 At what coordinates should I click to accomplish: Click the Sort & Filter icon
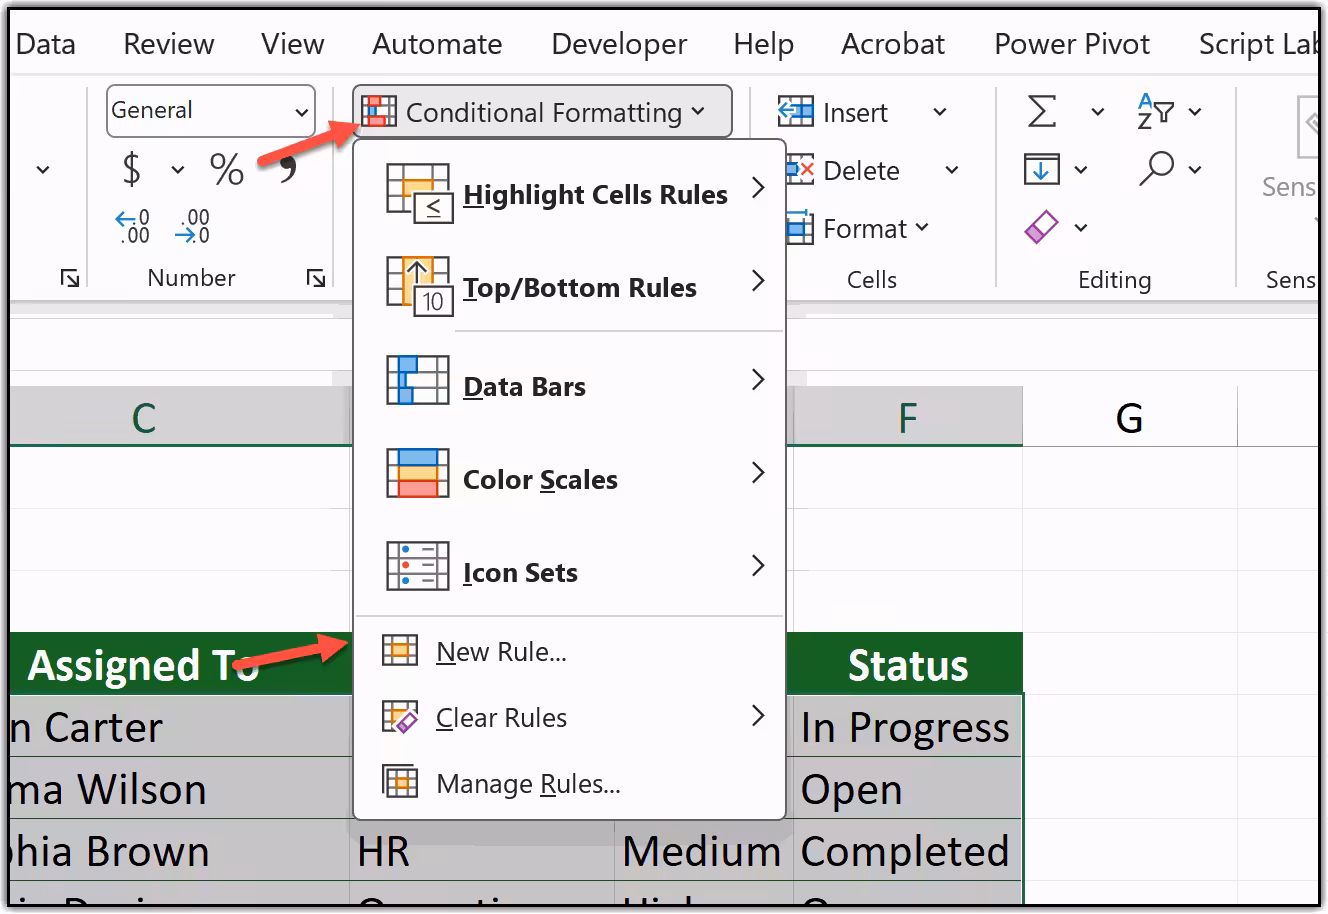[x=1156, y=110]
